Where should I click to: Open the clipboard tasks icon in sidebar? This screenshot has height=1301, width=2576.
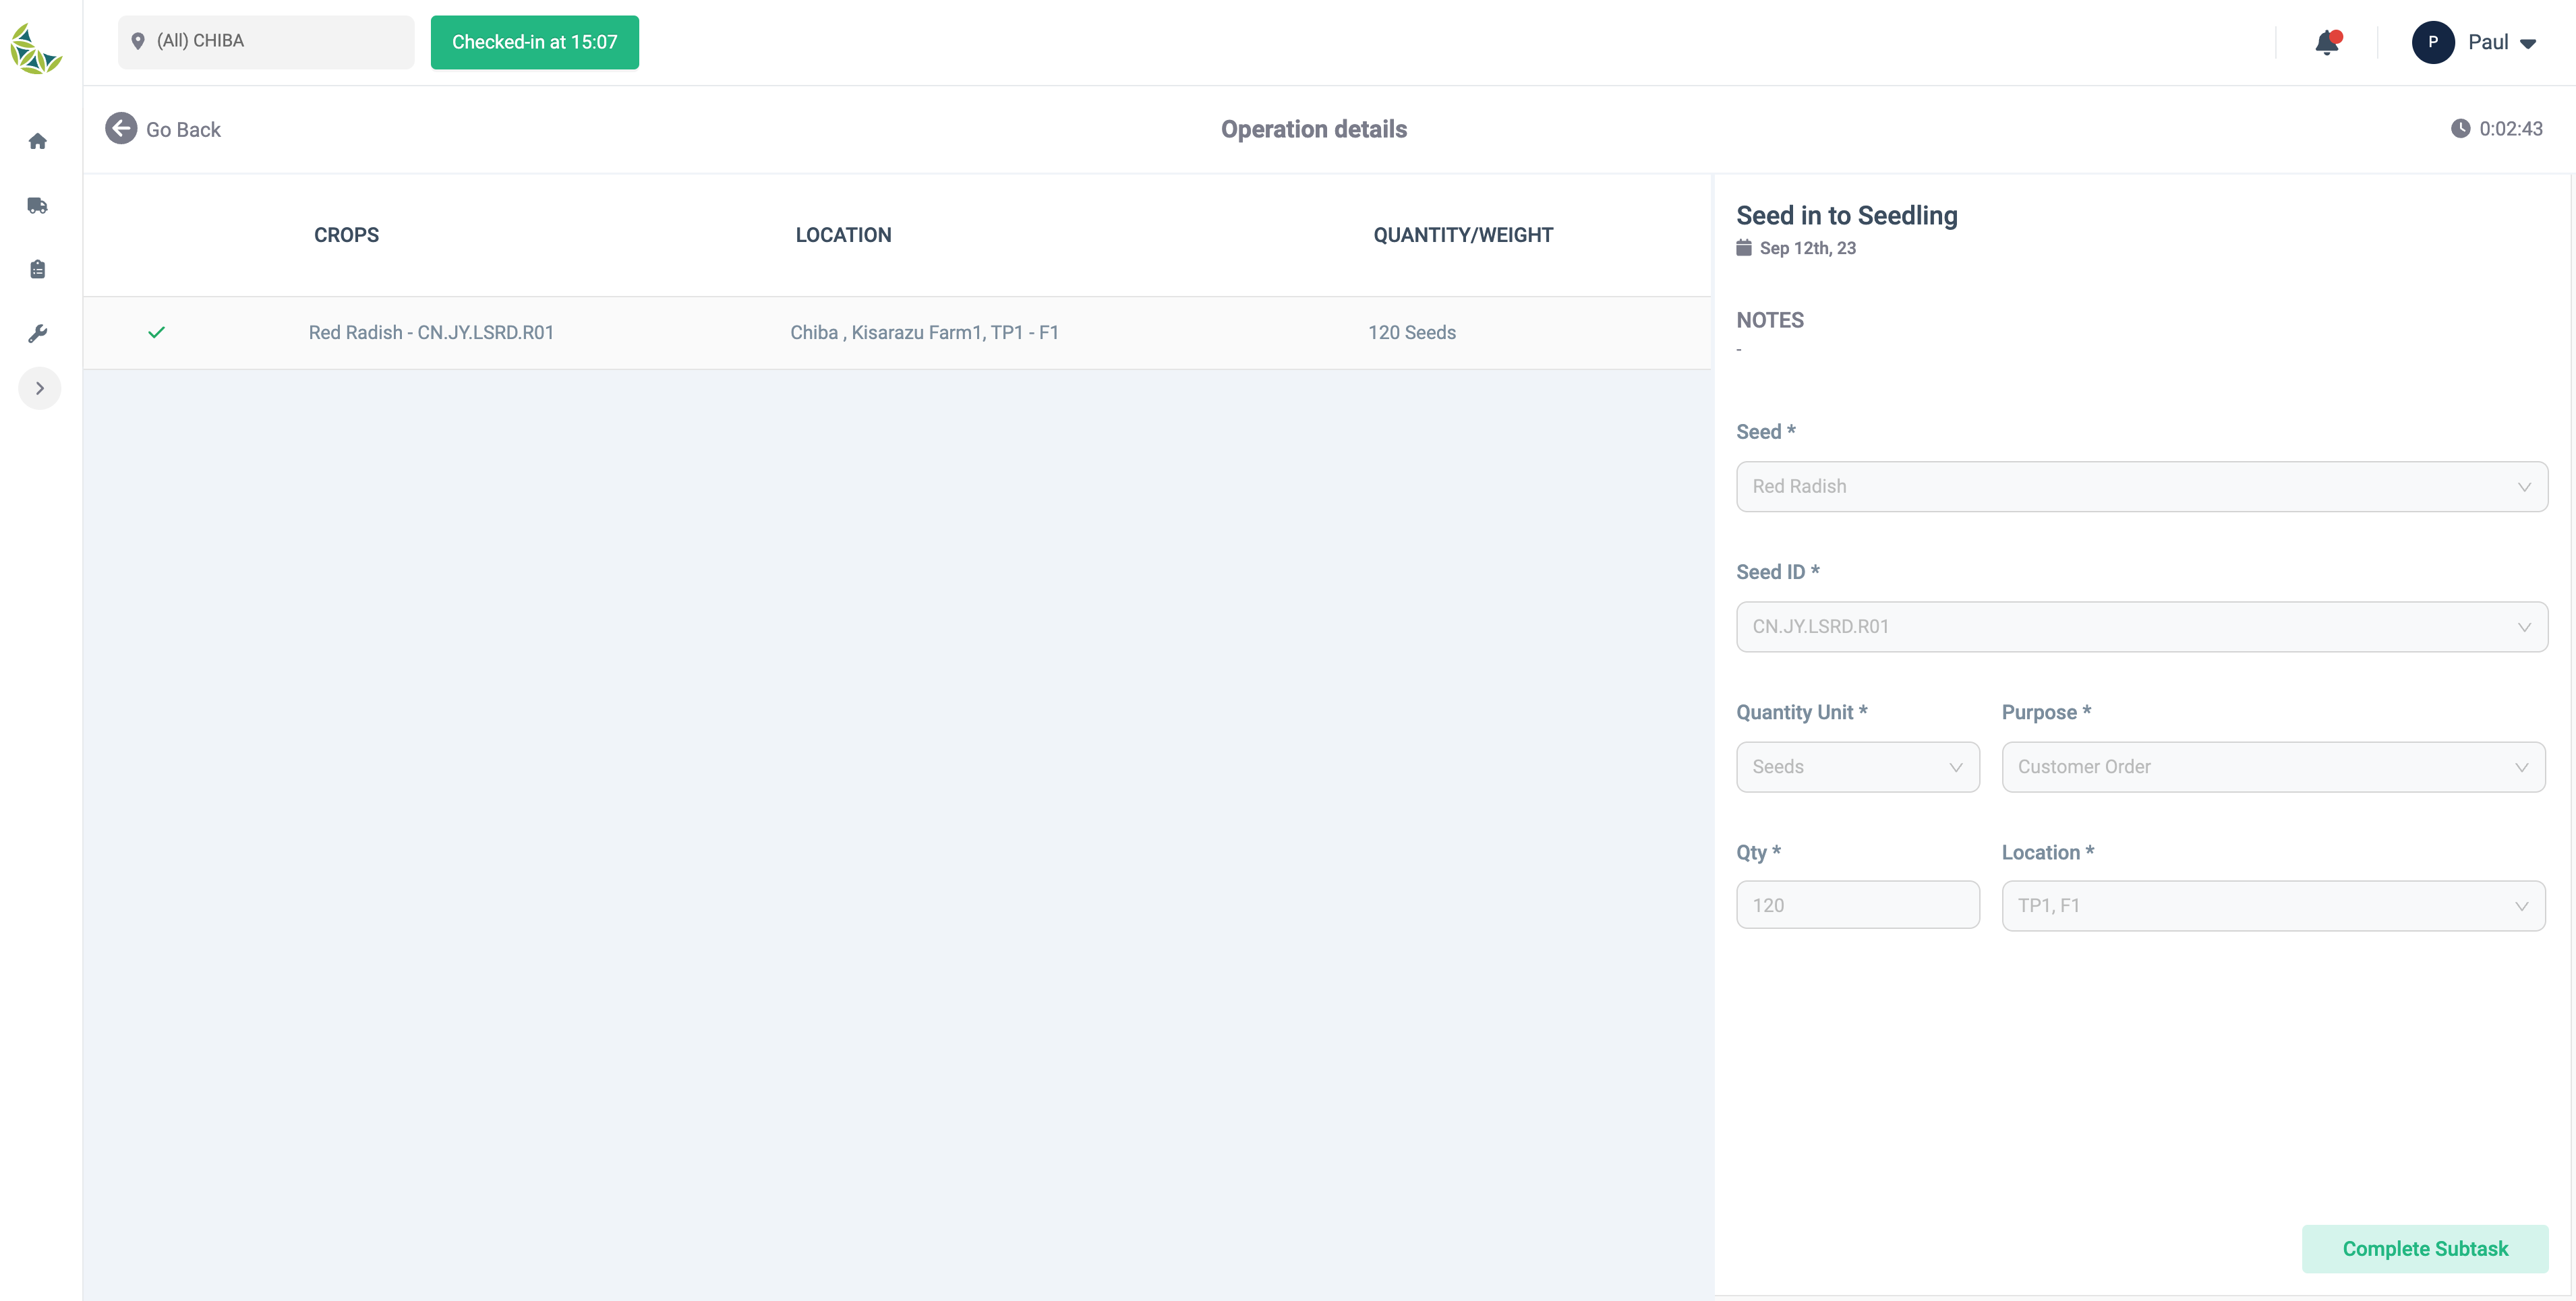38,269
